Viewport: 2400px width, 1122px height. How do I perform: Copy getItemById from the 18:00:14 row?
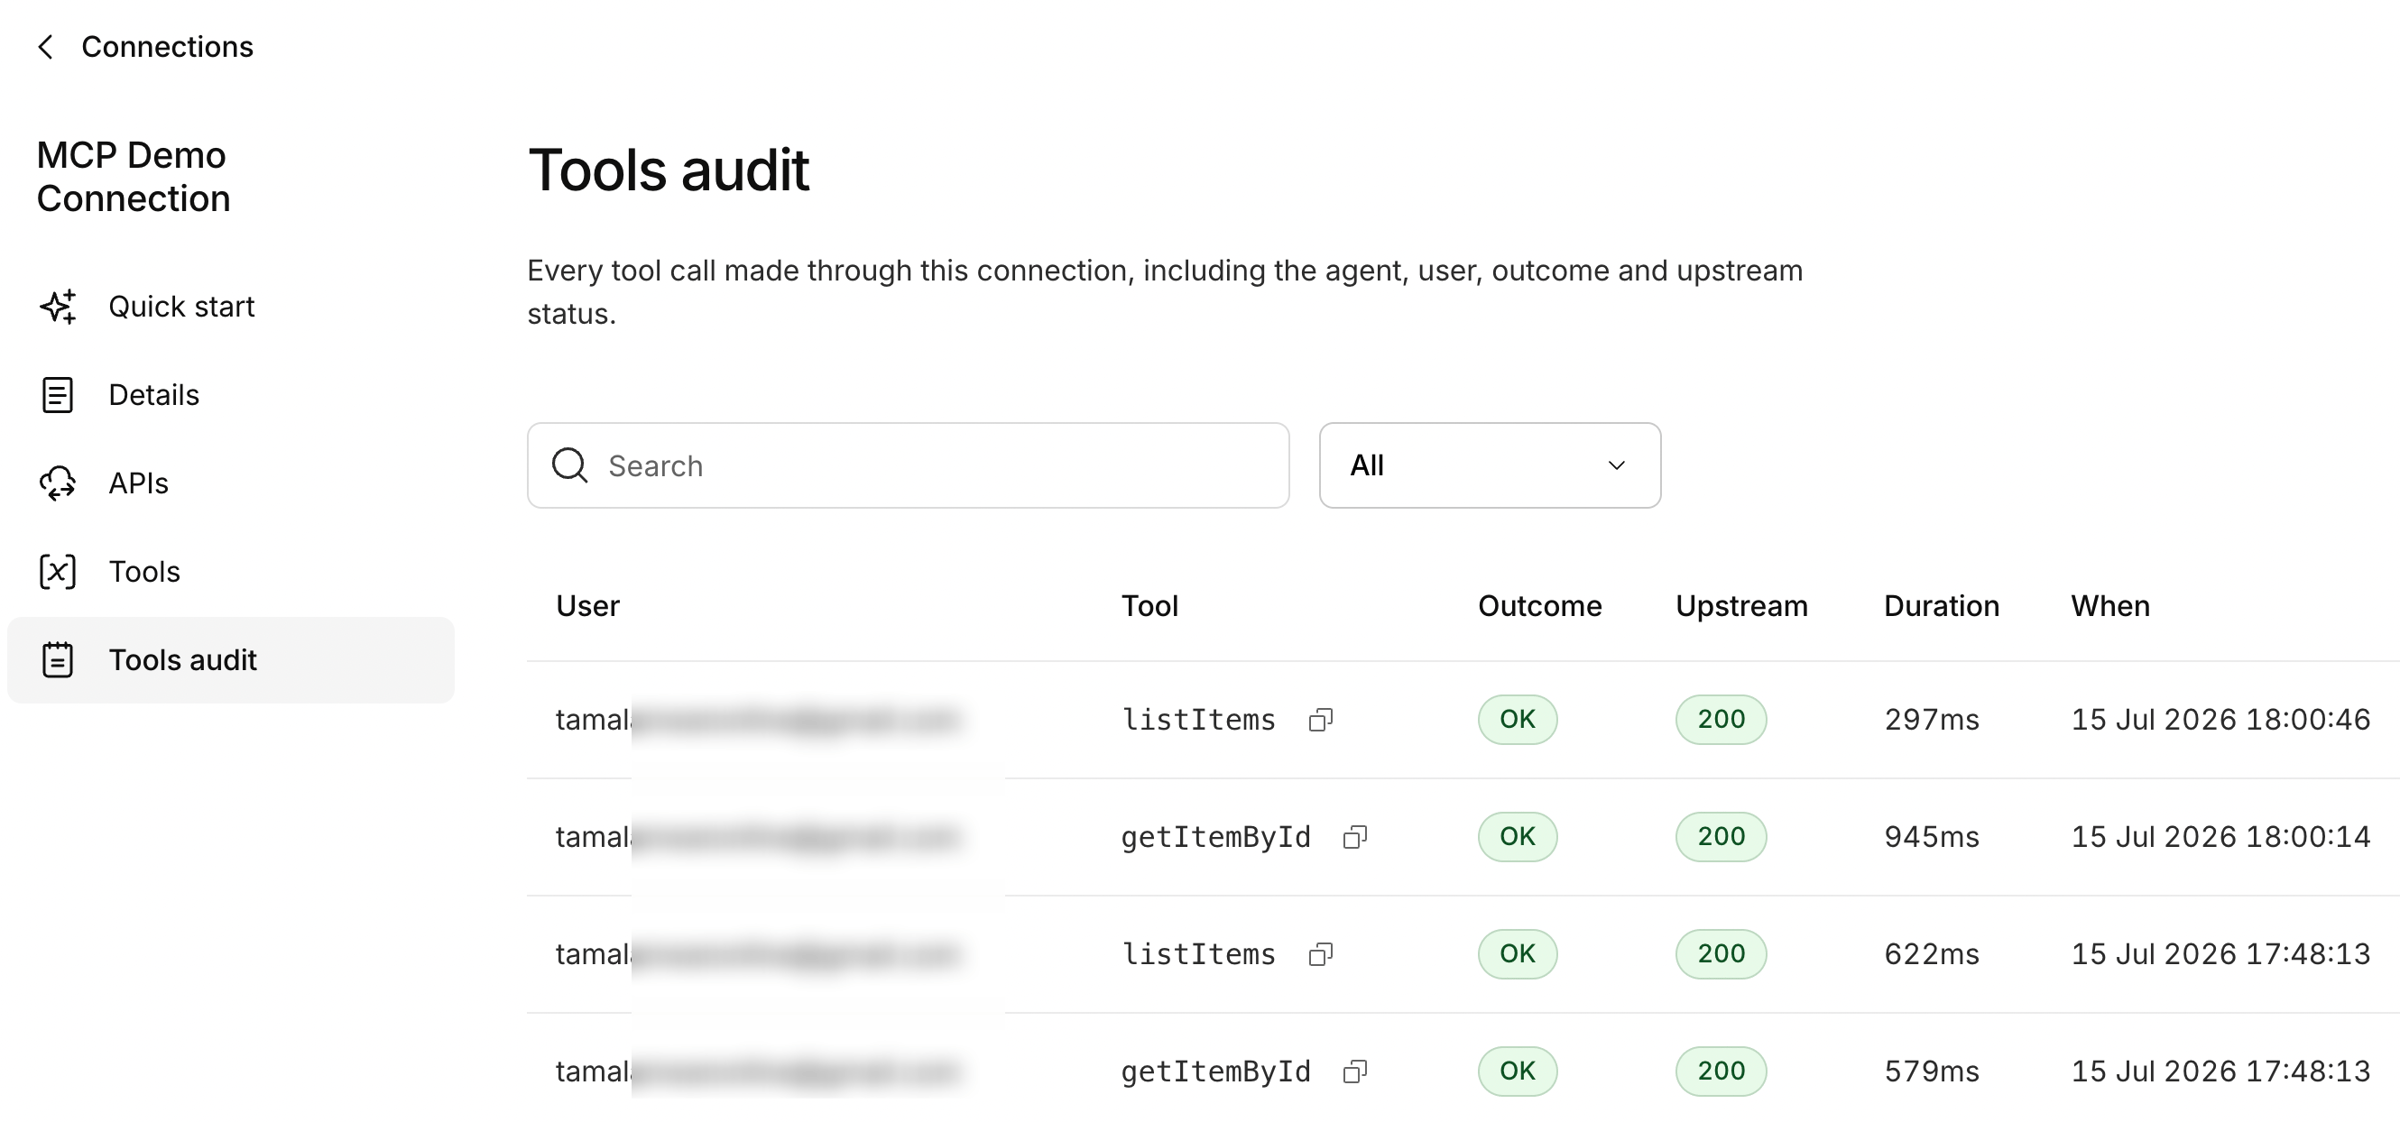tap(1355, 837)
